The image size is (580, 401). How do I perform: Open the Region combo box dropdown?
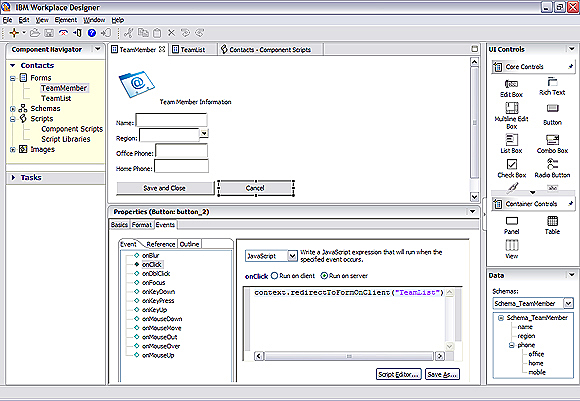(204, 133)
